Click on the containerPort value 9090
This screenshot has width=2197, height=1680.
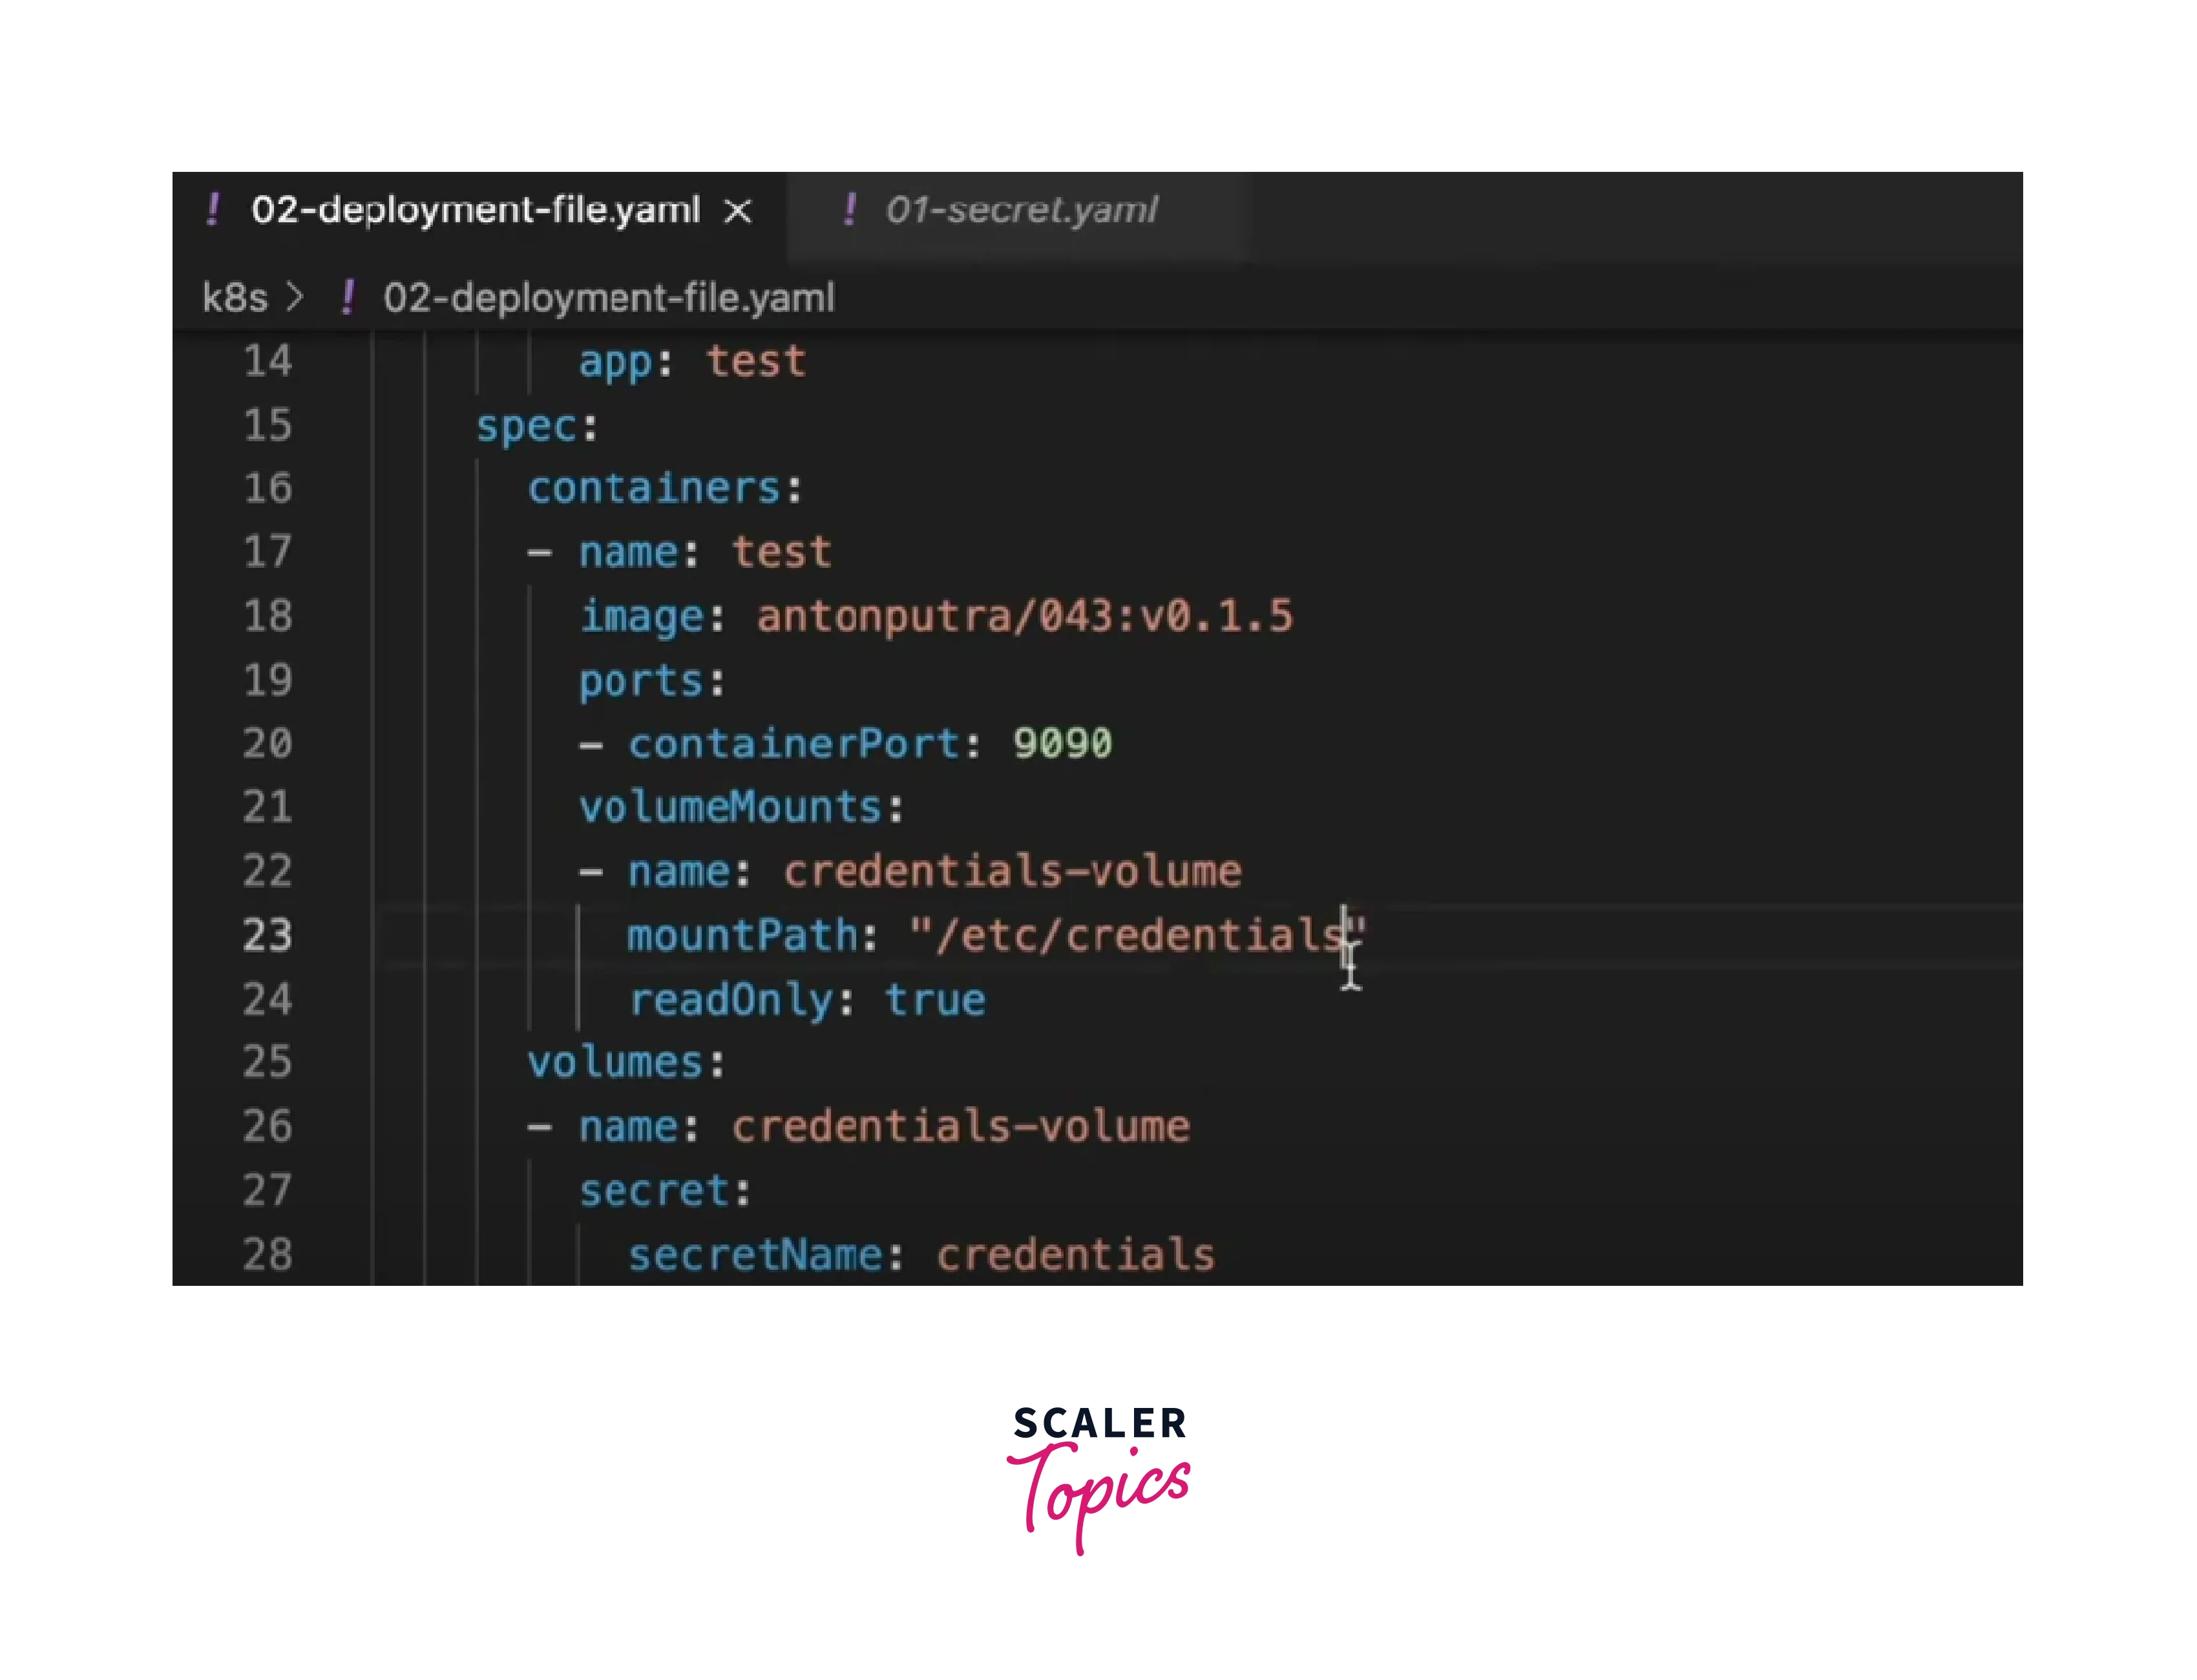pyautogui.click(x=1062, y=744)
